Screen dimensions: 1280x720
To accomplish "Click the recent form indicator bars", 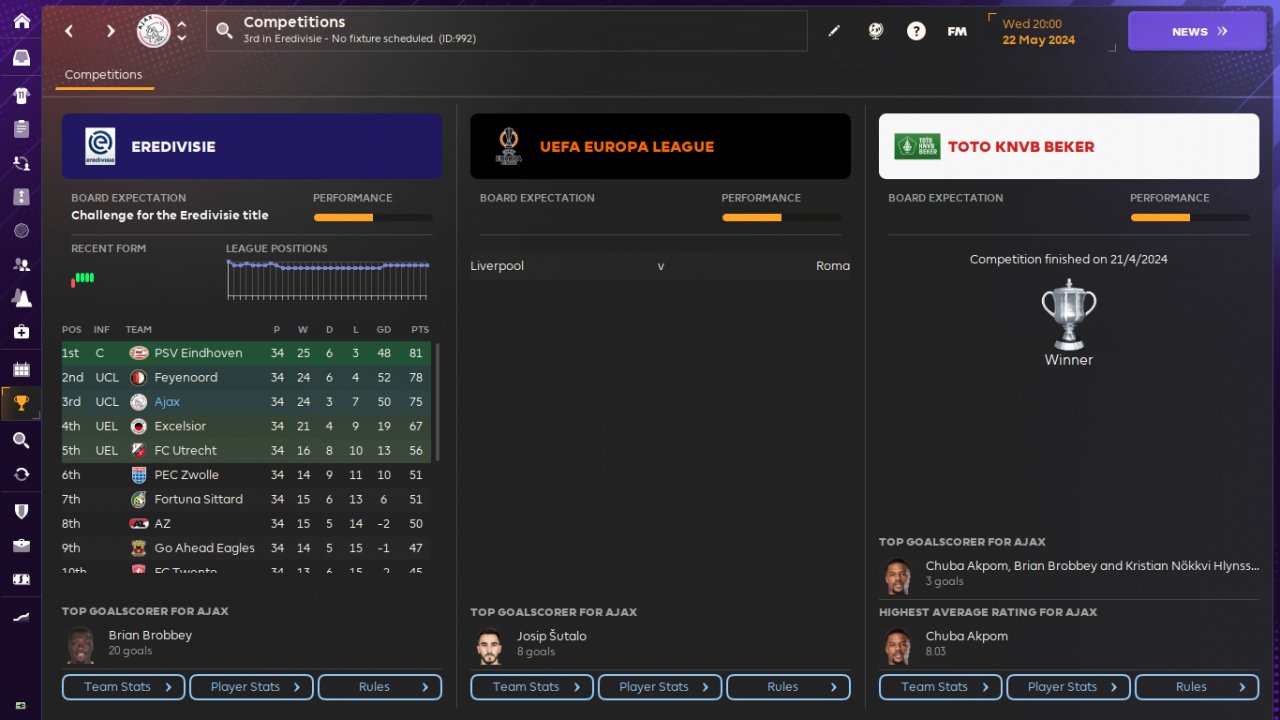I will [x=82, y=278].
